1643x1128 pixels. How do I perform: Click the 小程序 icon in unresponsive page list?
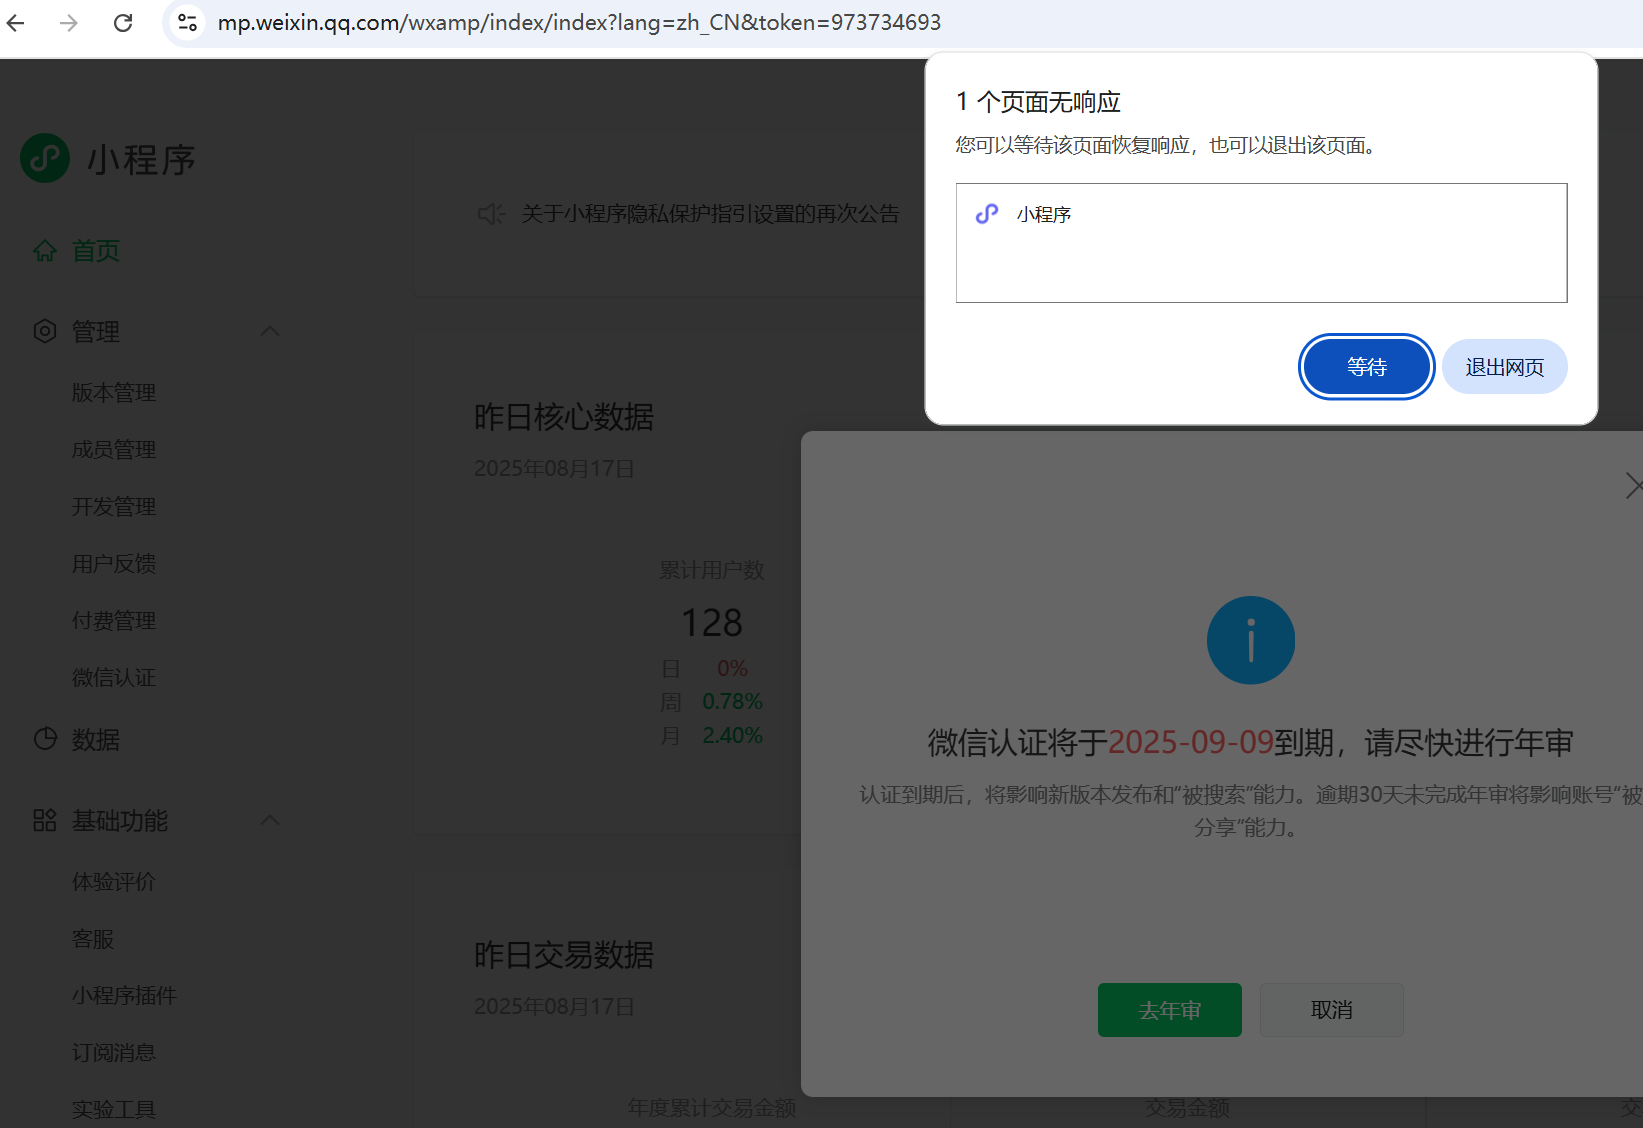click(987, 214)
